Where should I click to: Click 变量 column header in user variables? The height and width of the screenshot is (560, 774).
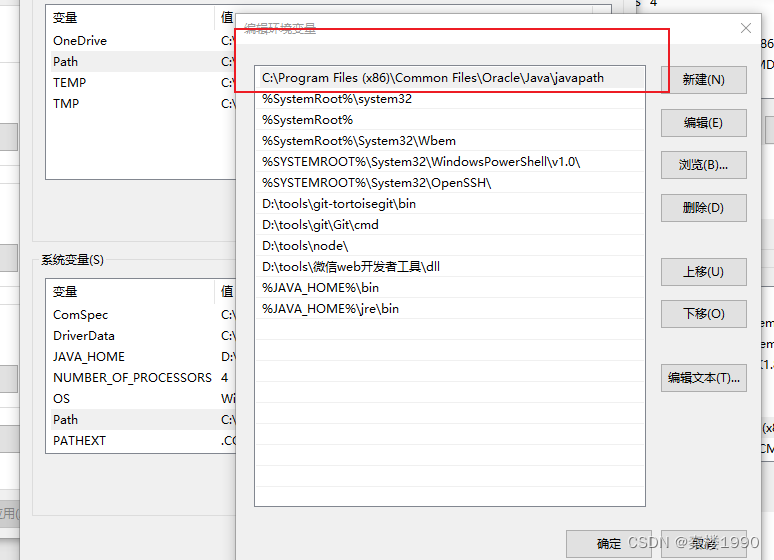pos(131,18)
